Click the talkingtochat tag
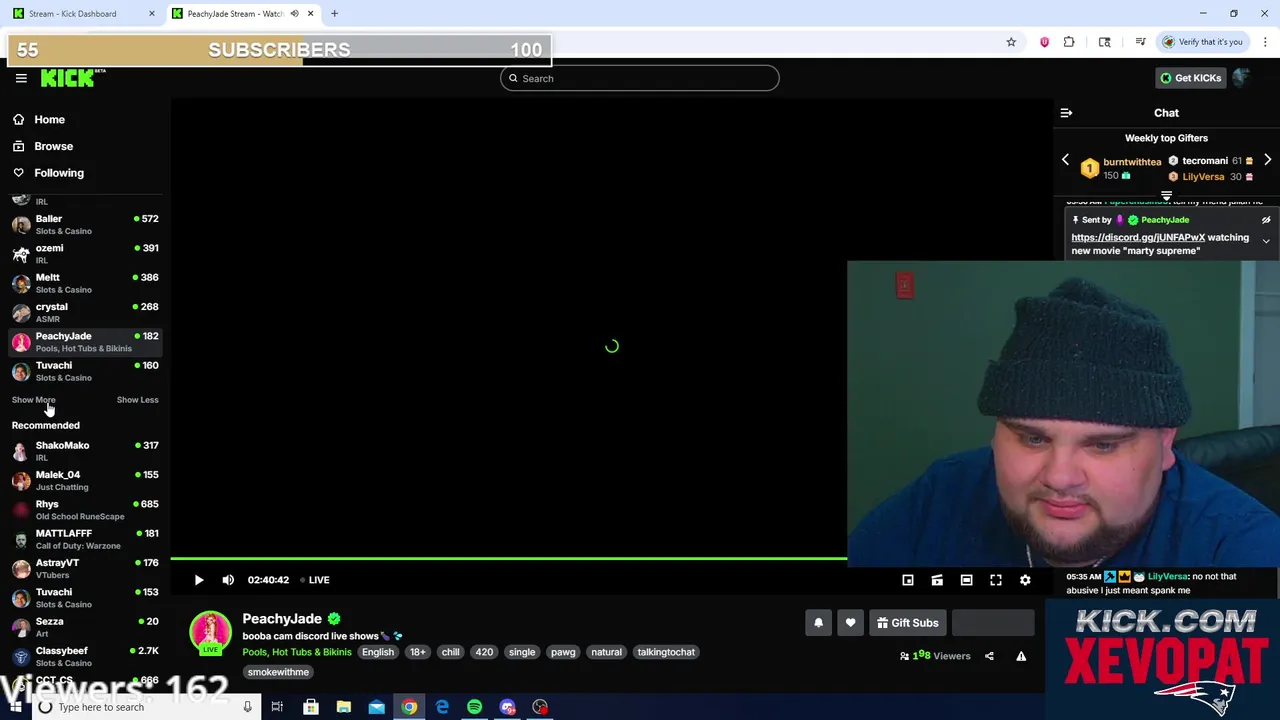Image resolution: width=1280 pixels, height=720 pixels. click(666, 652)
